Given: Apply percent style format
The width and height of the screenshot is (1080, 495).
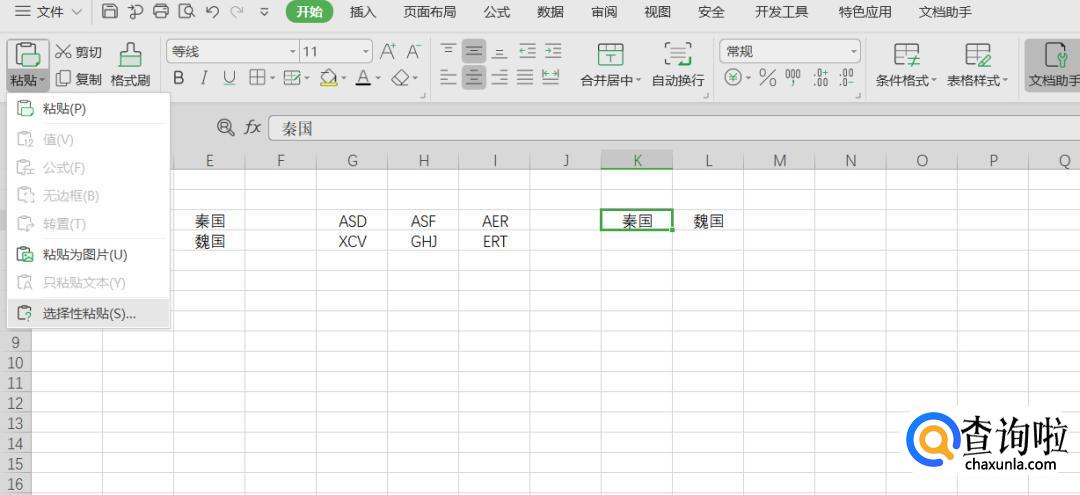Looking at the screenshot, I should (767, 77).
